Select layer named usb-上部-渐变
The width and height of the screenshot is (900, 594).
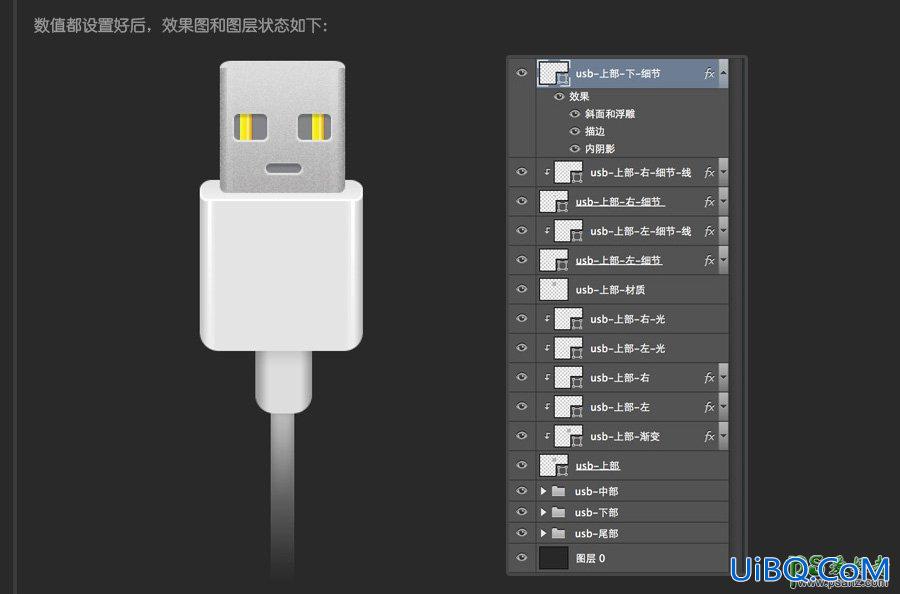point(625,437)
